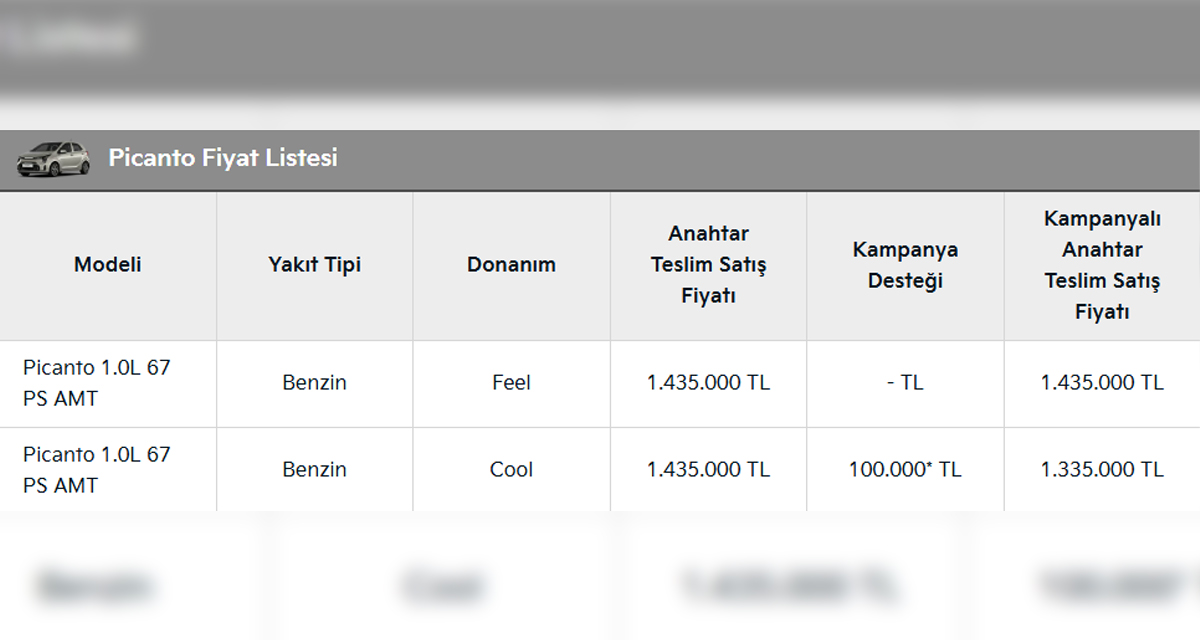Click the Feel row's 1.435.000 TL sale price
The height and width of the screenshot is (640, 1200).
pos(708,383)
